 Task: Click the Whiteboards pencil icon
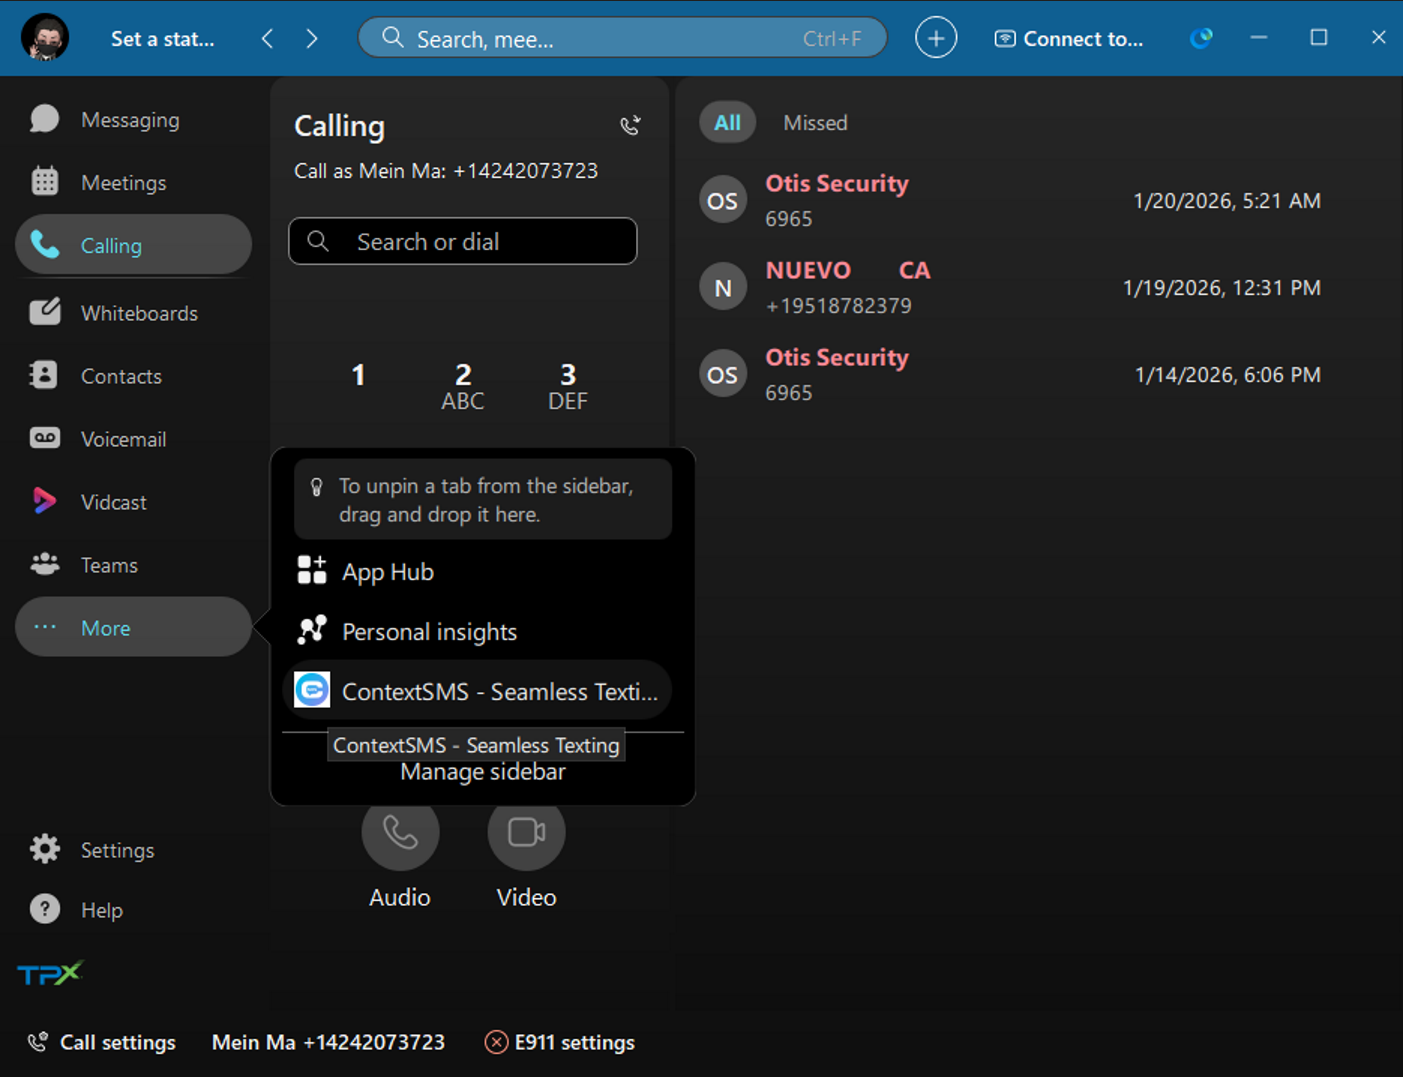coord(44,311)
